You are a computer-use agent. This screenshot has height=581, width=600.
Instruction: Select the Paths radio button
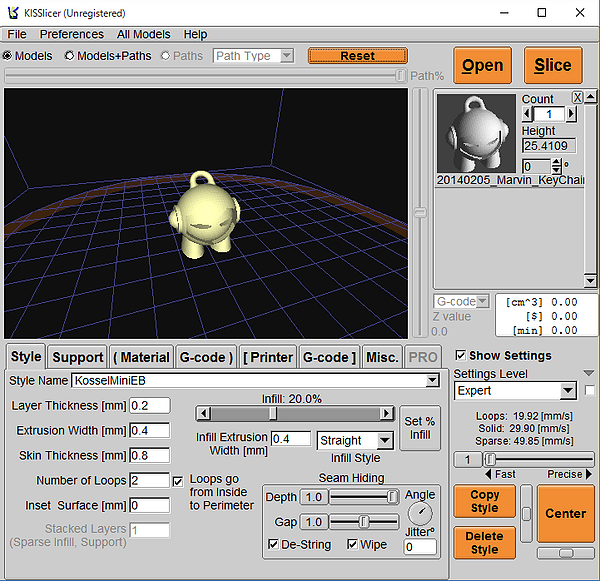coord(165,56)
